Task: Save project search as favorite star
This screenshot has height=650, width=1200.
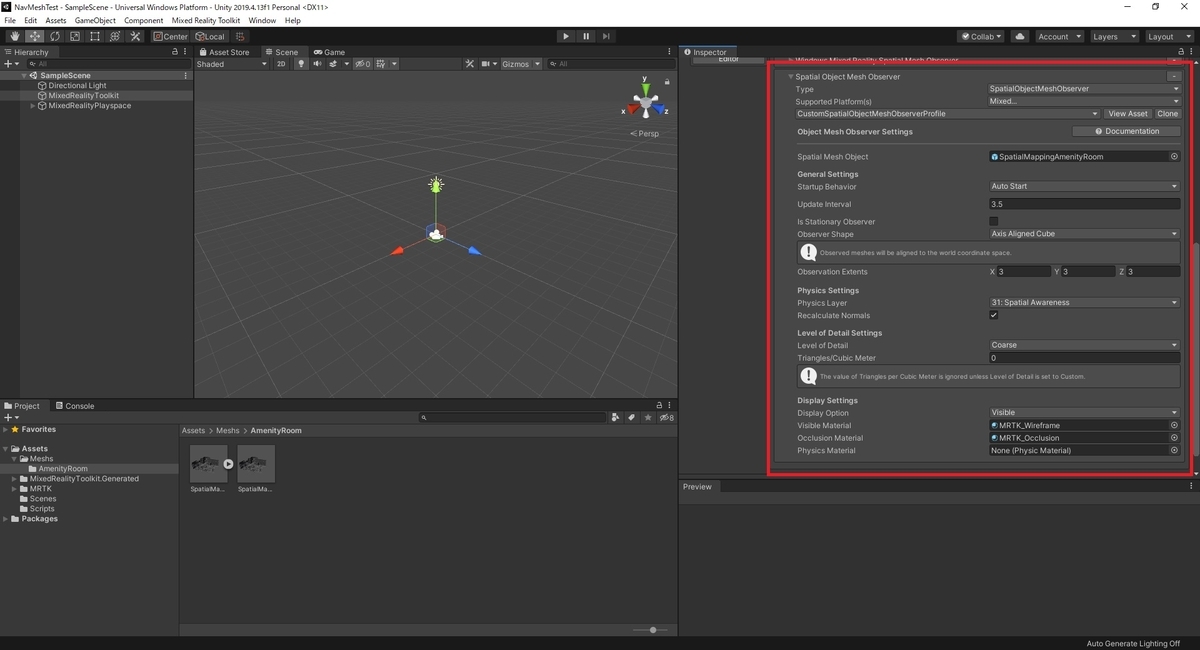Action: point(647,418)
